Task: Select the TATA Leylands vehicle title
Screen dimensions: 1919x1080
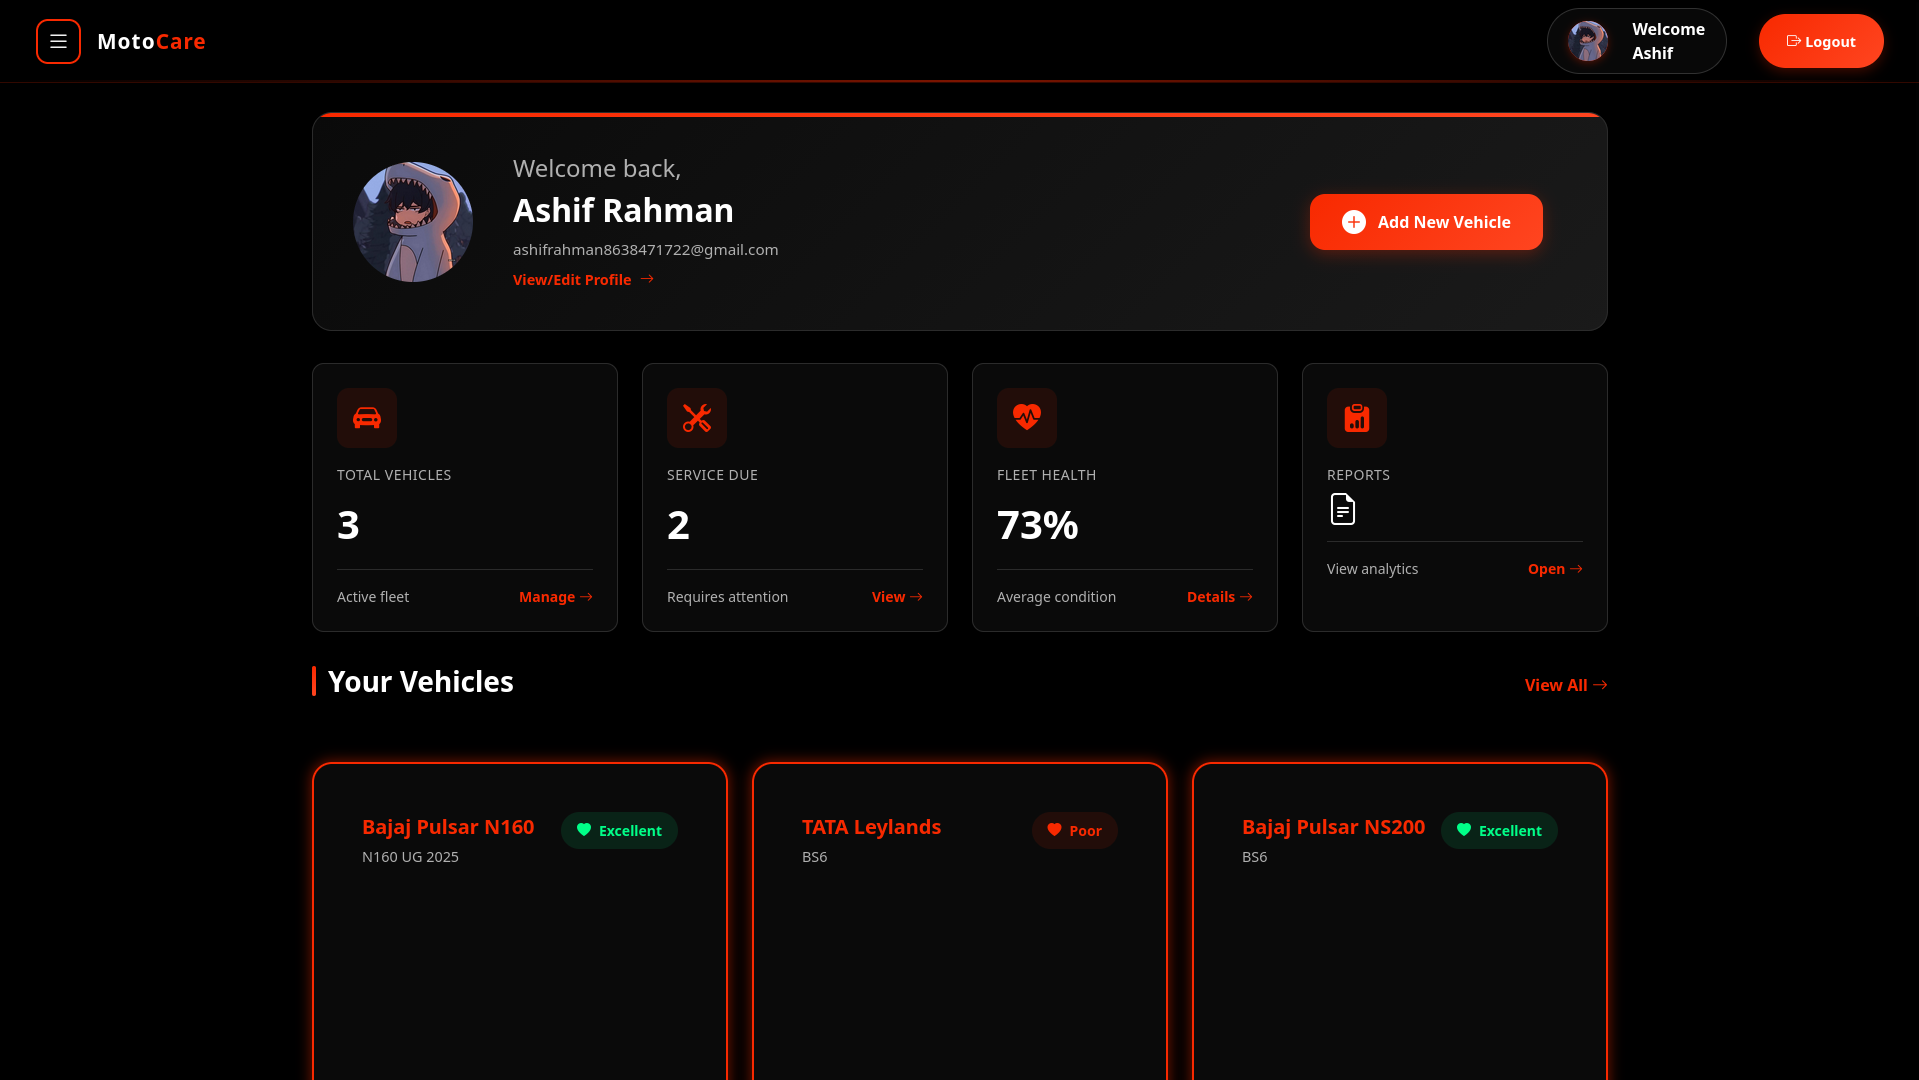Action: (871, 827)
